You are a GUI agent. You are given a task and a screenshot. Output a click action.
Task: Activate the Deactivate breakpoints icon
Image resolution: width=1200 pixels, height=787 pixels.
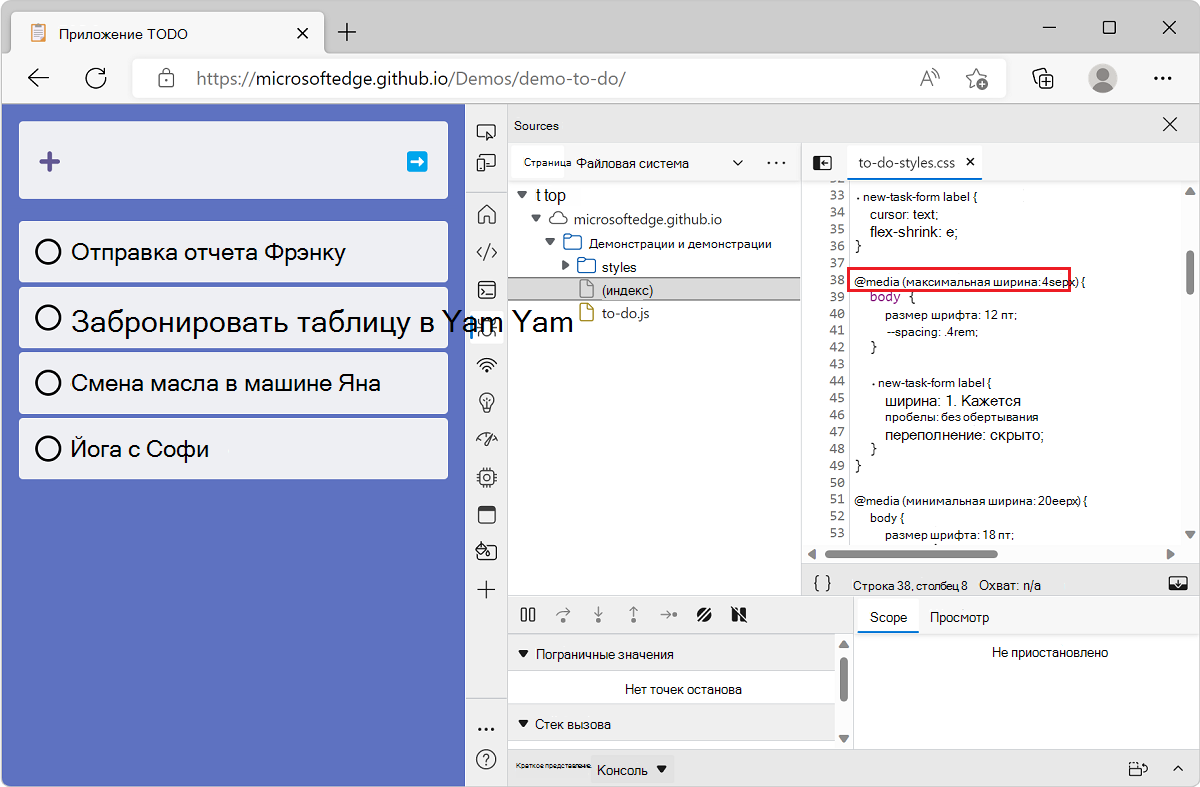pyautogui.click(x=738, y=615)
